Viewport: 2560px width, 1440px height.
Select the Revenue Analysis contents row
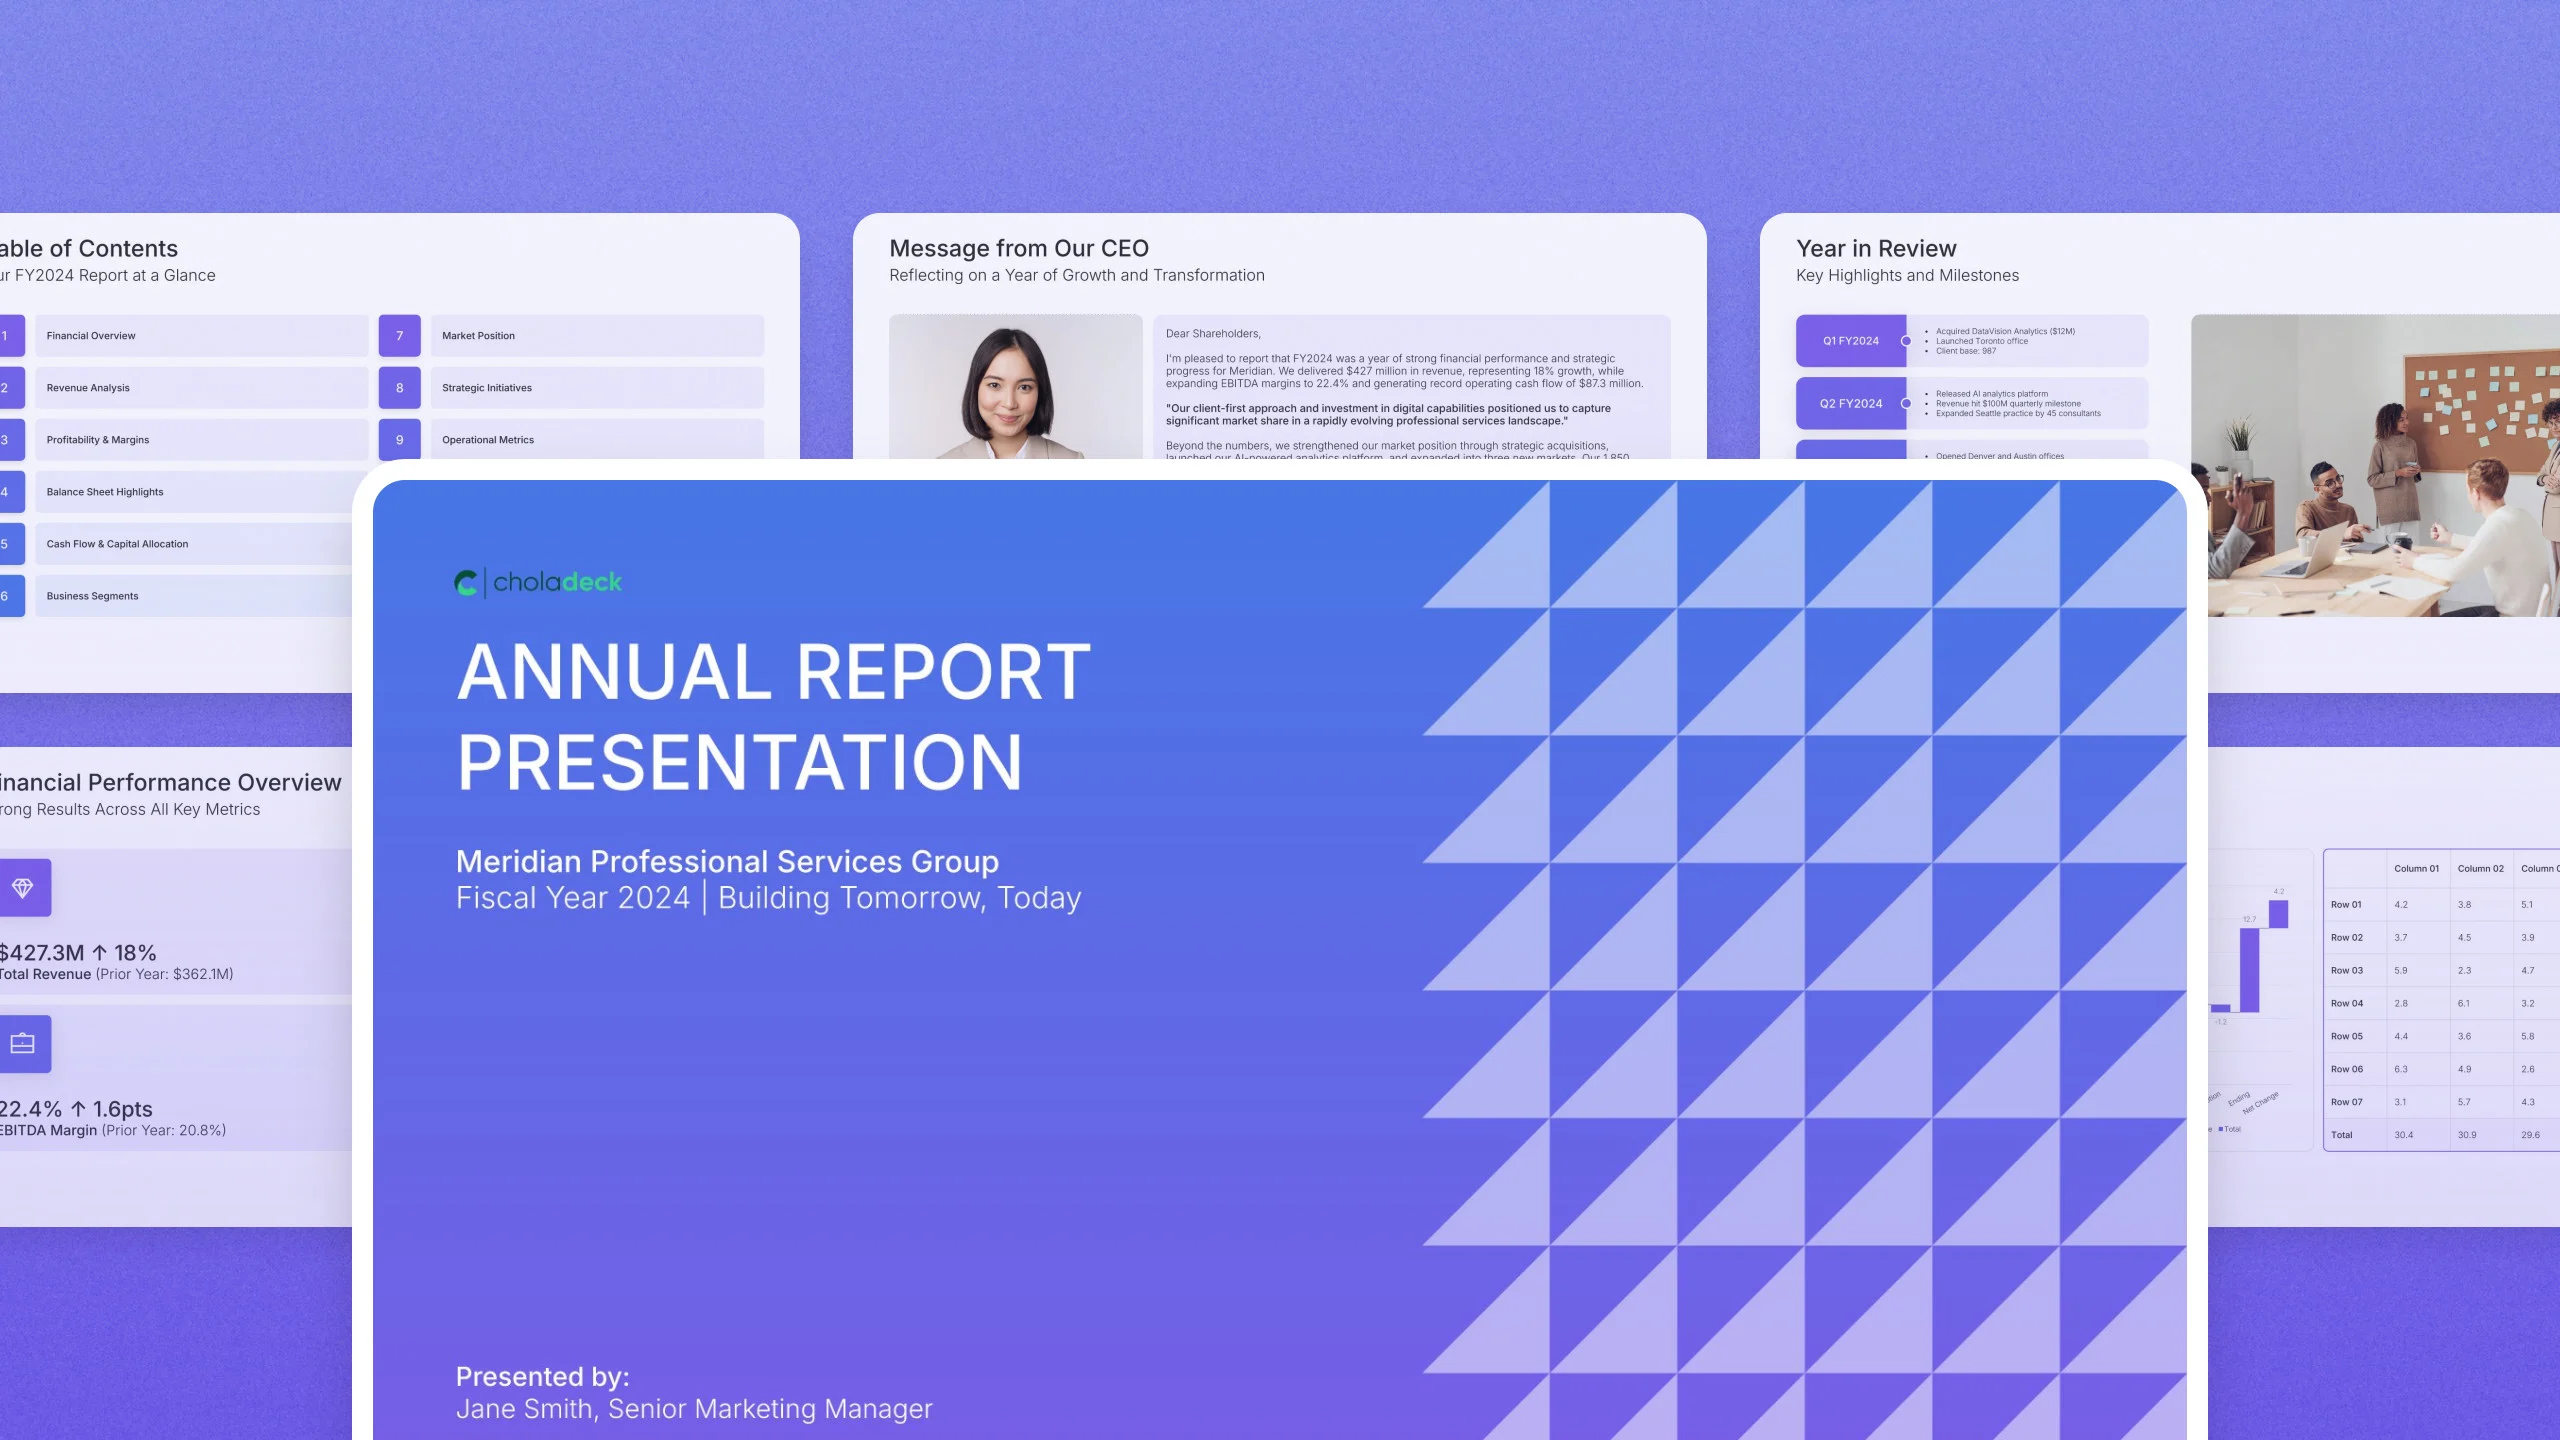pos(202,388)
